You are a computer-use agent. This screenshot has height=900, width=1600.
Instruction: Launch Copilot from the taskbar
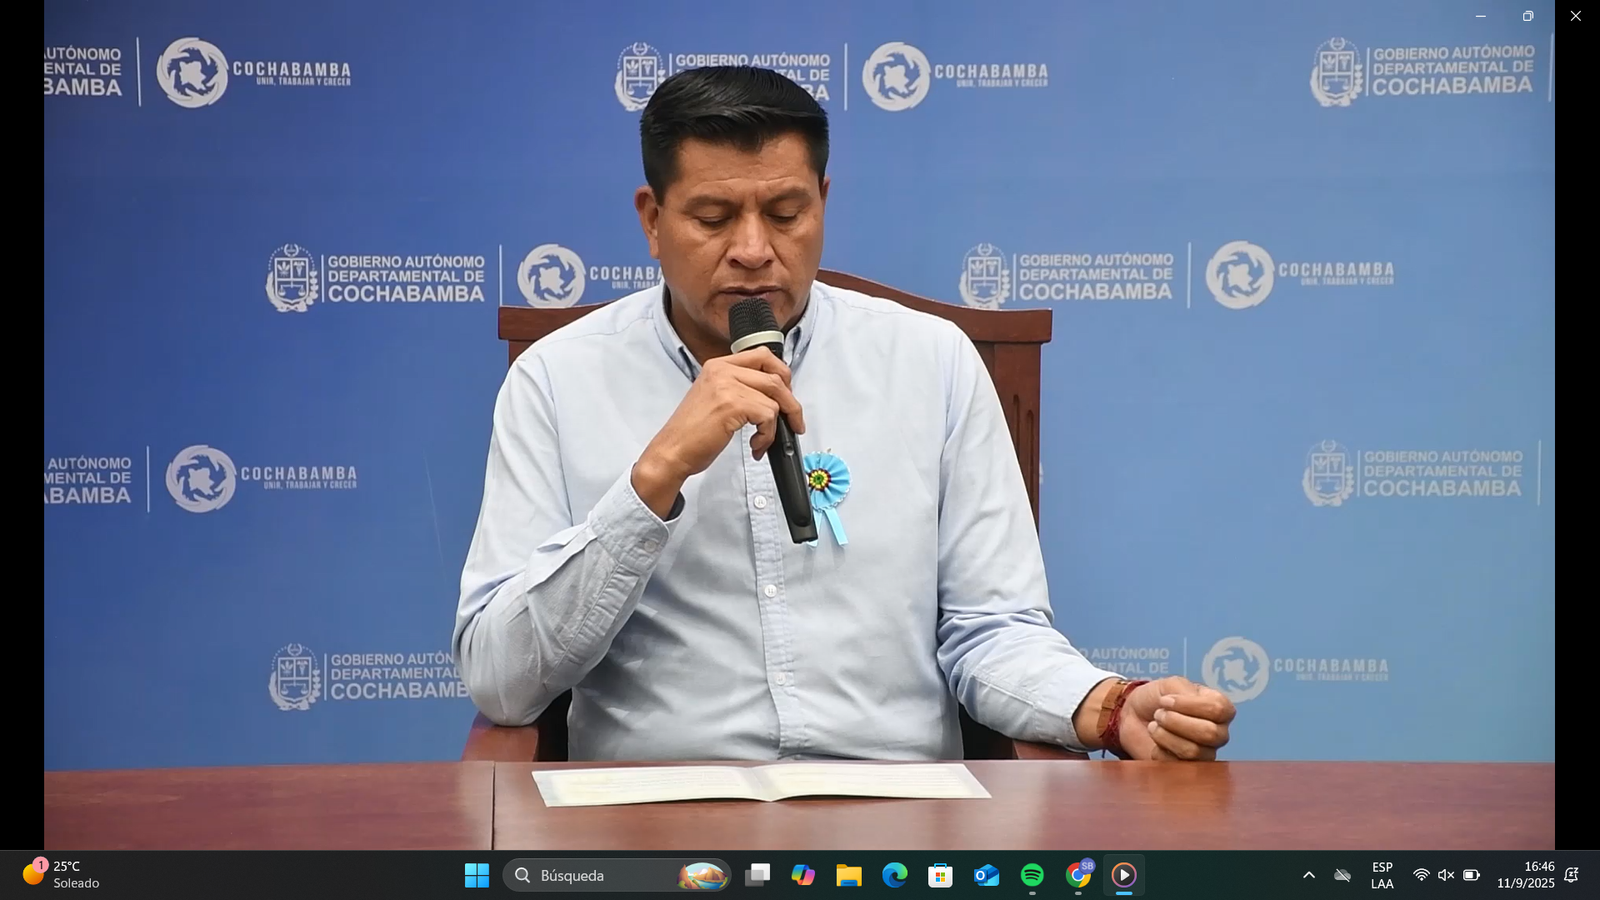tap(803, 875)
